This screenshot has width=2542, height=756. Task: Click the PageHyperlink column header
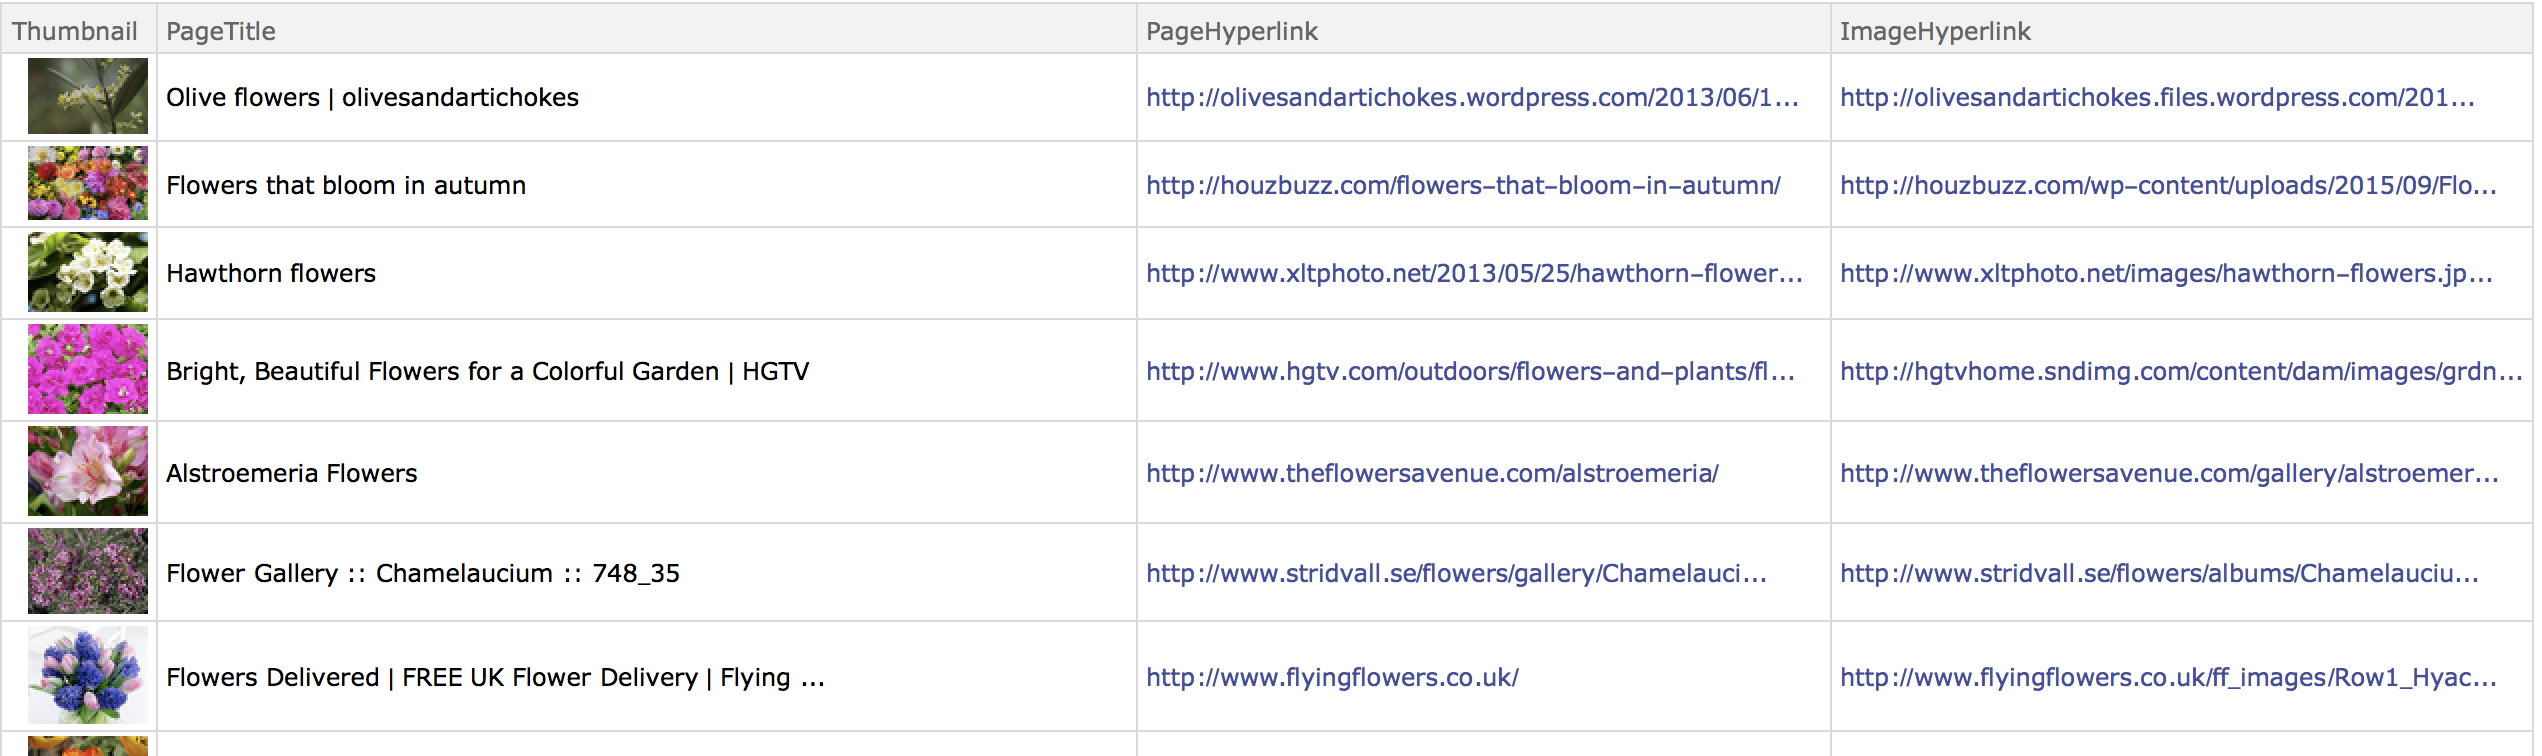(x=1232, y=31)
